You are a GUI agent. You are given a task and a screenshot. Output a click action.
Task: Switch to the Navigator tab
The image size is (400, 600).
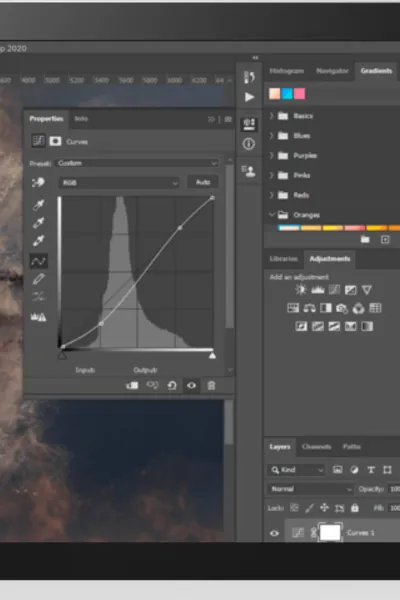(332, 71)
